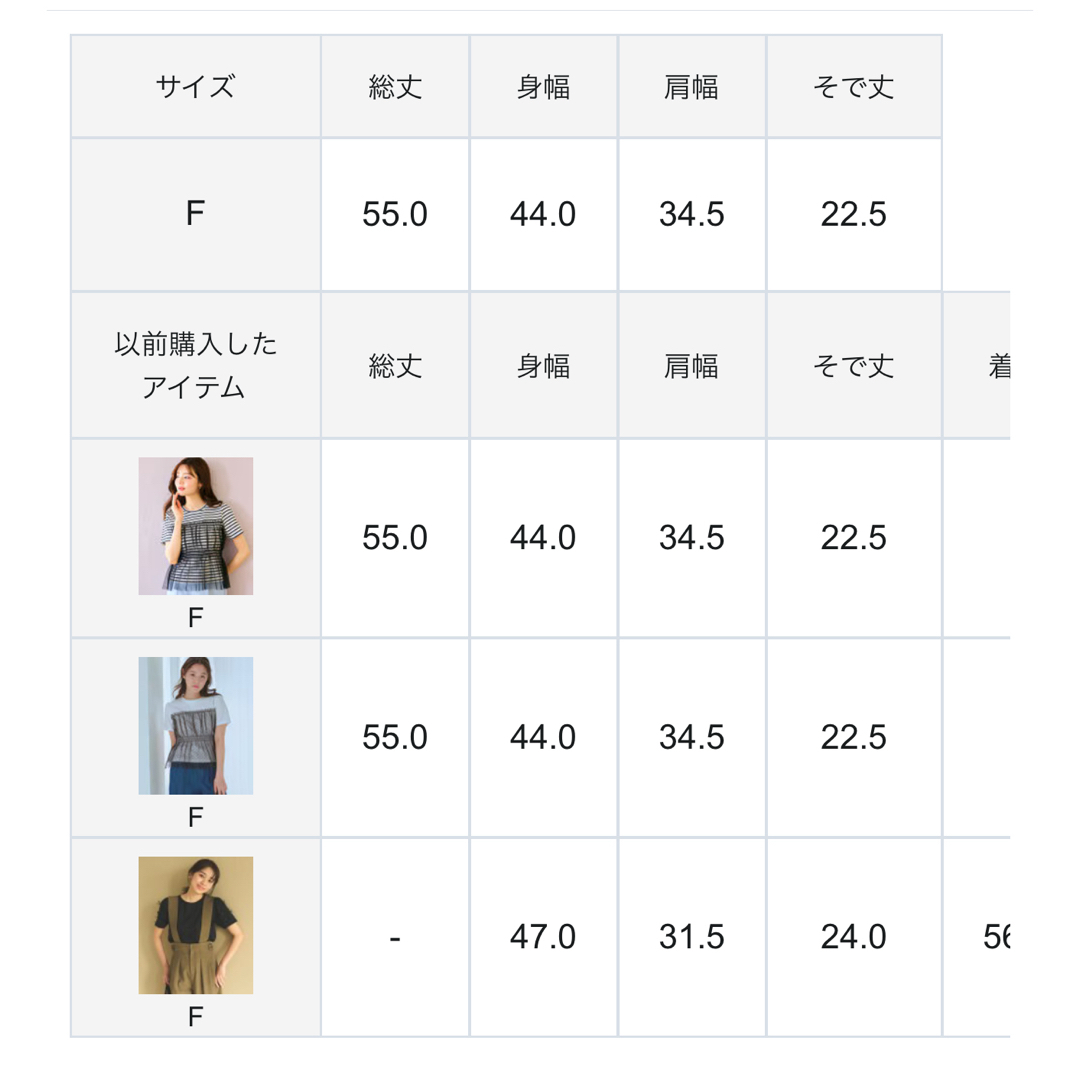
Task: Click the partially hidden 着 column header
Action: click(x=999, y=365)
